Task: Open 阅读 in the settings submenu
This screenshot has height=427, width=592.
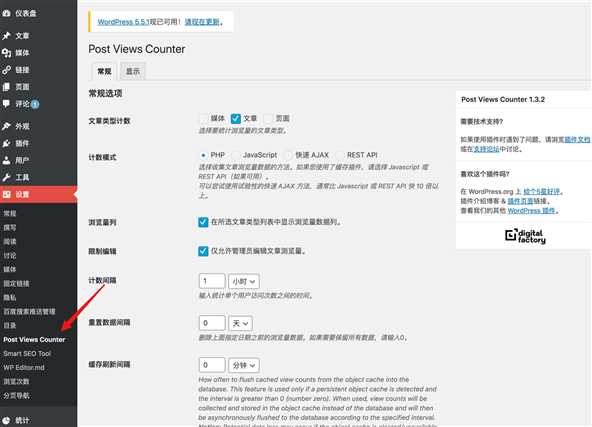Action: pos(10,241)
